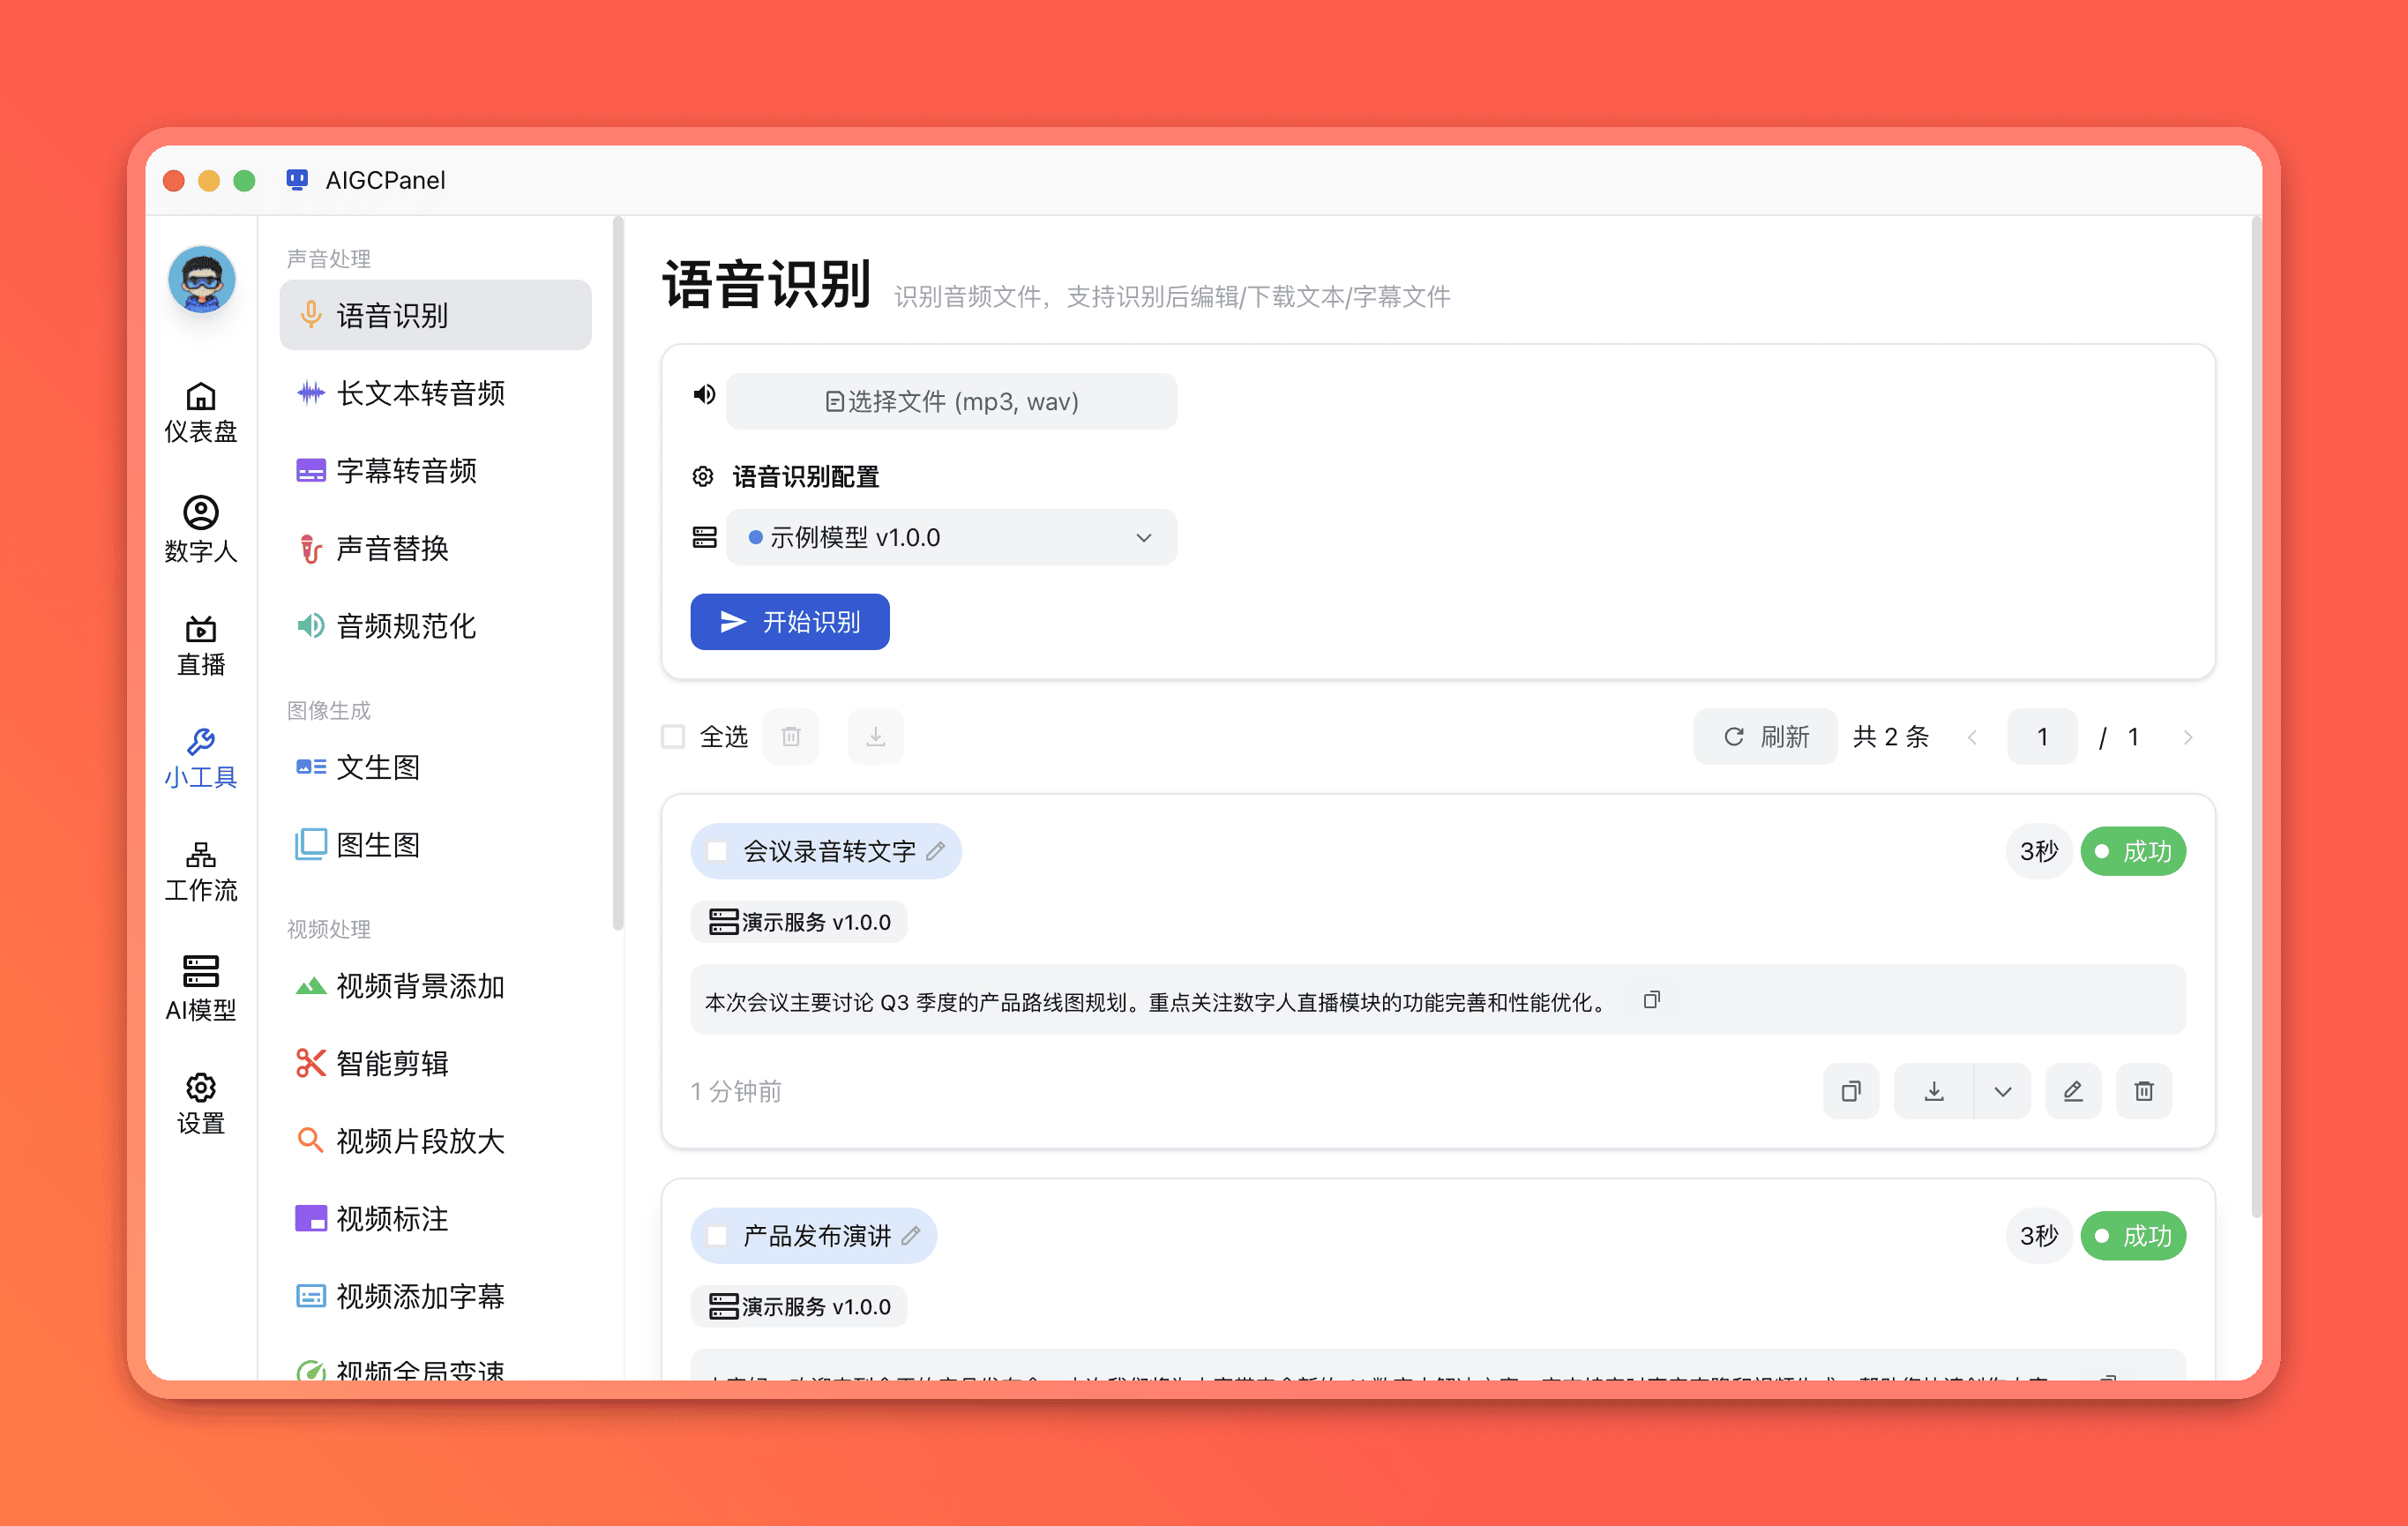
Task: Click the copy button in 会议录音转文字 card footer
Action: click(1851, 1091)
